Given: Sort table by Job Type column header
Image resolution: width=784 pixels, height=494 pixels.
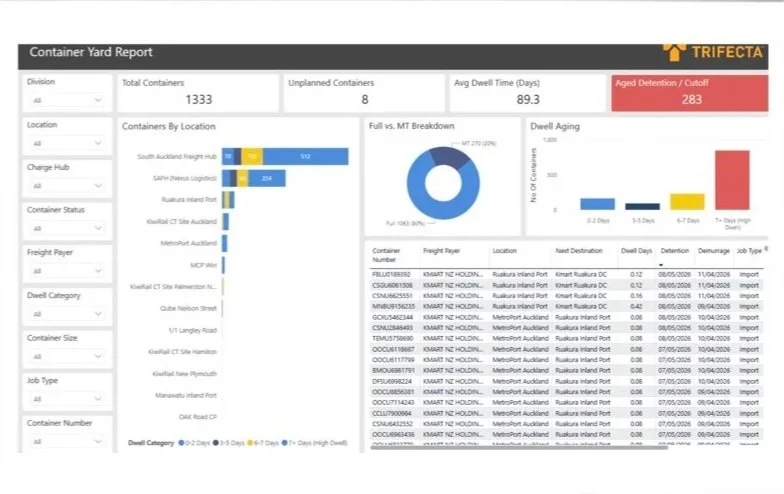Looking at the screenshot, I should click(x=749, y=251).
